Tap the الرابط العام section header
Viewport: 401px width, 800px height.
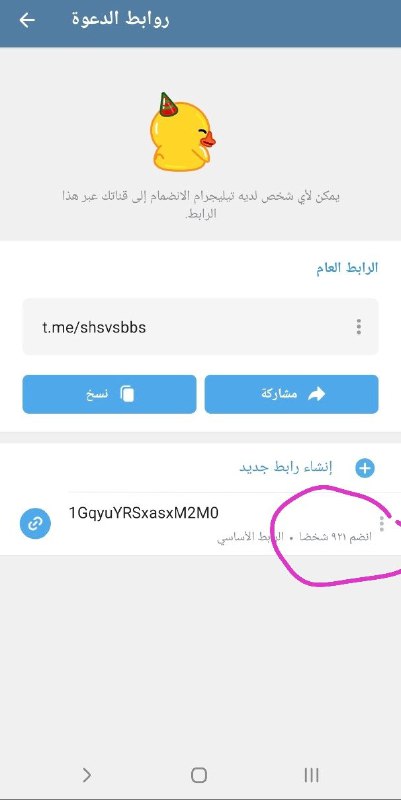click(x=347, y=268)
